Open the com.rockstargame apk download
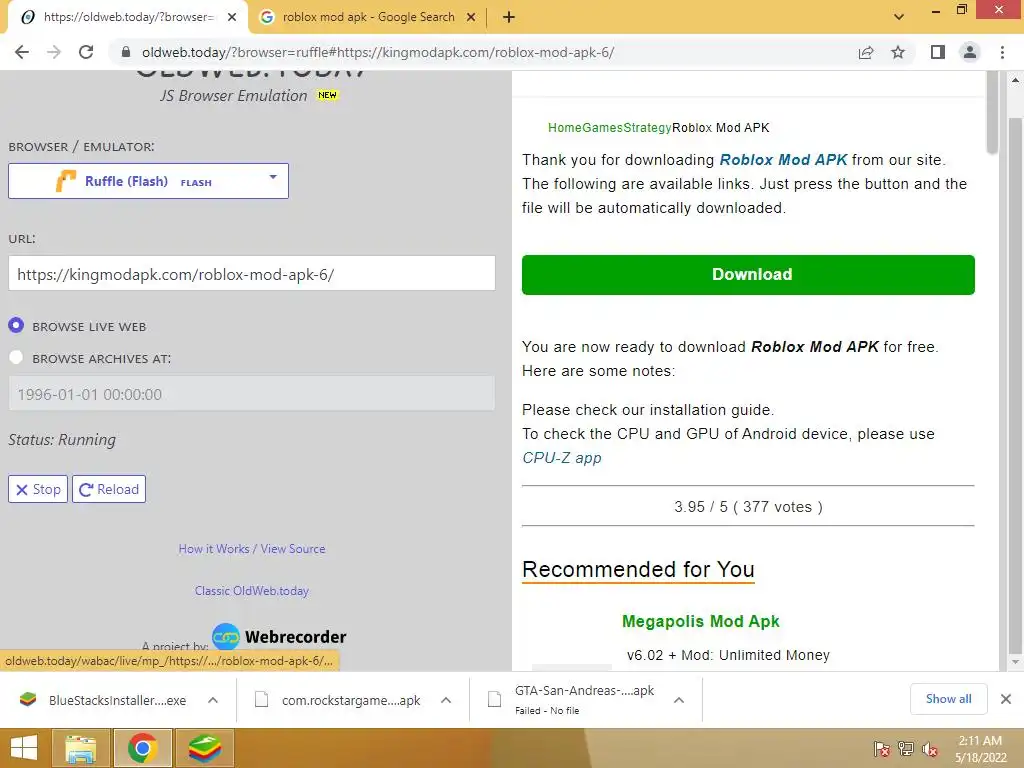The width and height of the screenshot is (1024, 768). click(340, 700)
